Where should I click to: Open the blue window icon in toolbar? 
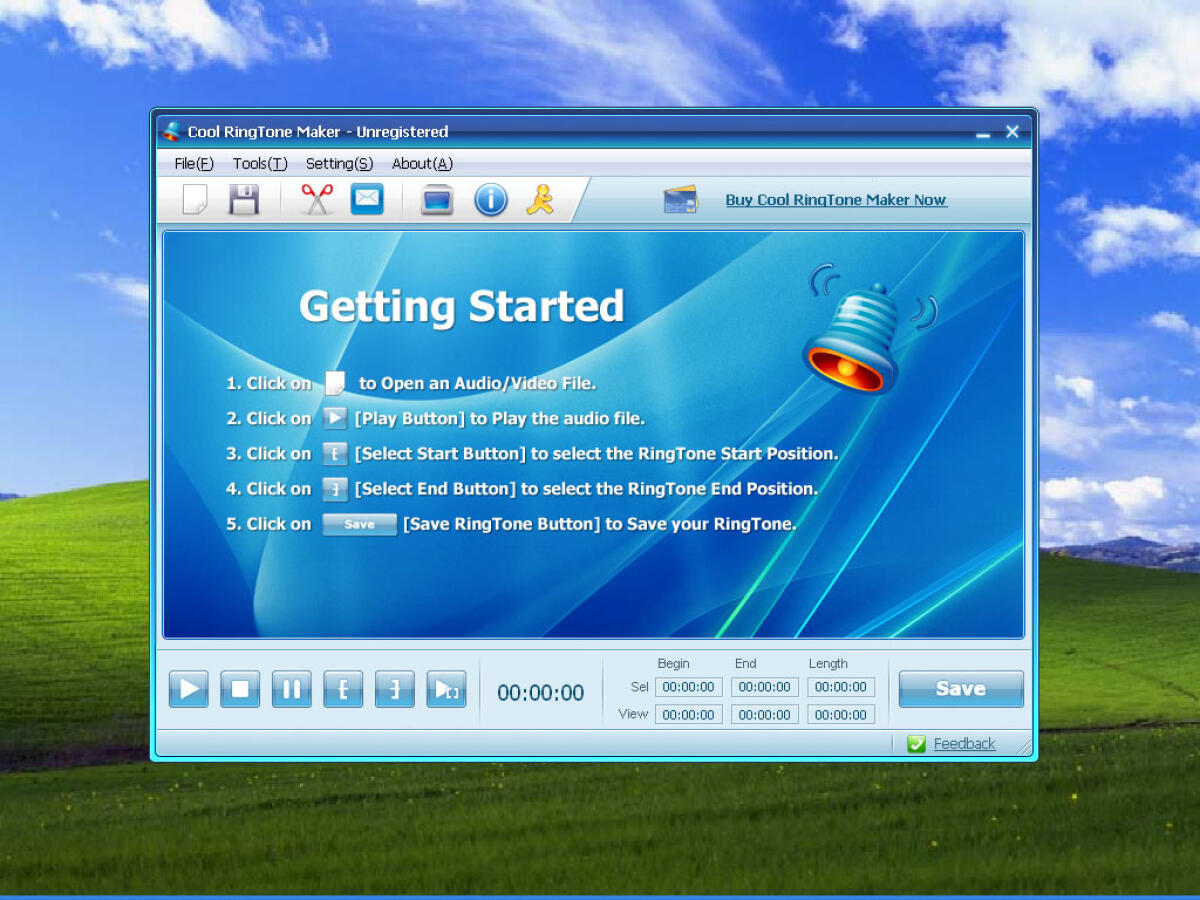coord(437,200)
